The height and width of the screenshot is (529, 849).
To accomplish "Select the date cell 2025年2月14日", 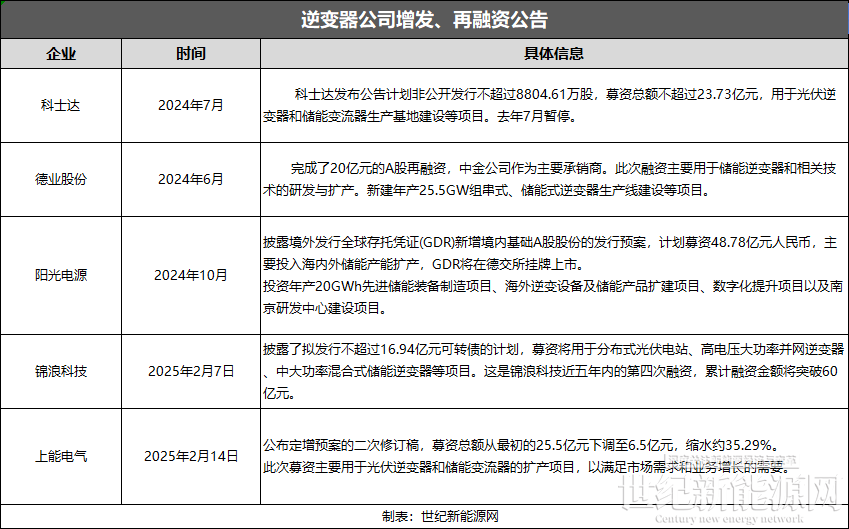I will (191, 456).
